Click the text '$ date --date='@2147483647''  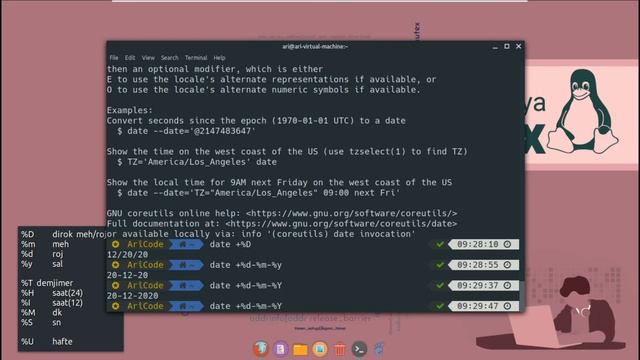(187, 131)
